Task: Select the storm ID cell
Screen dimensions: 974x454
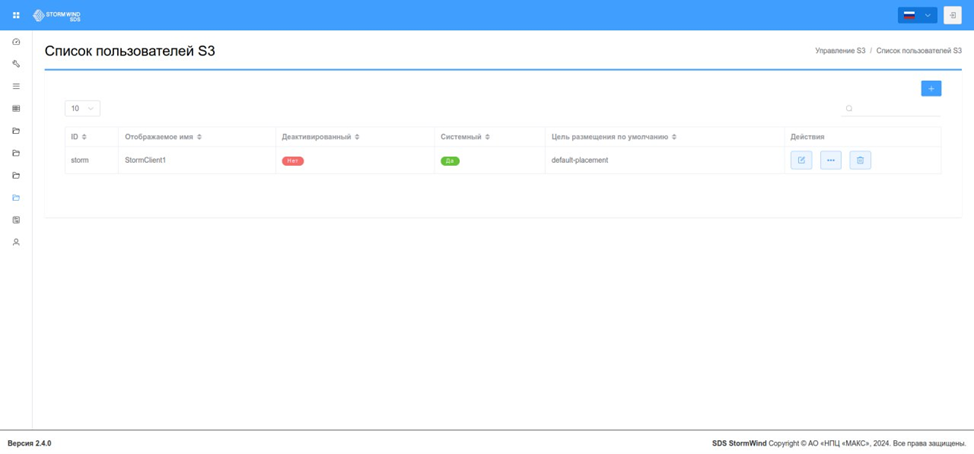Action: [x=91, y=160]
